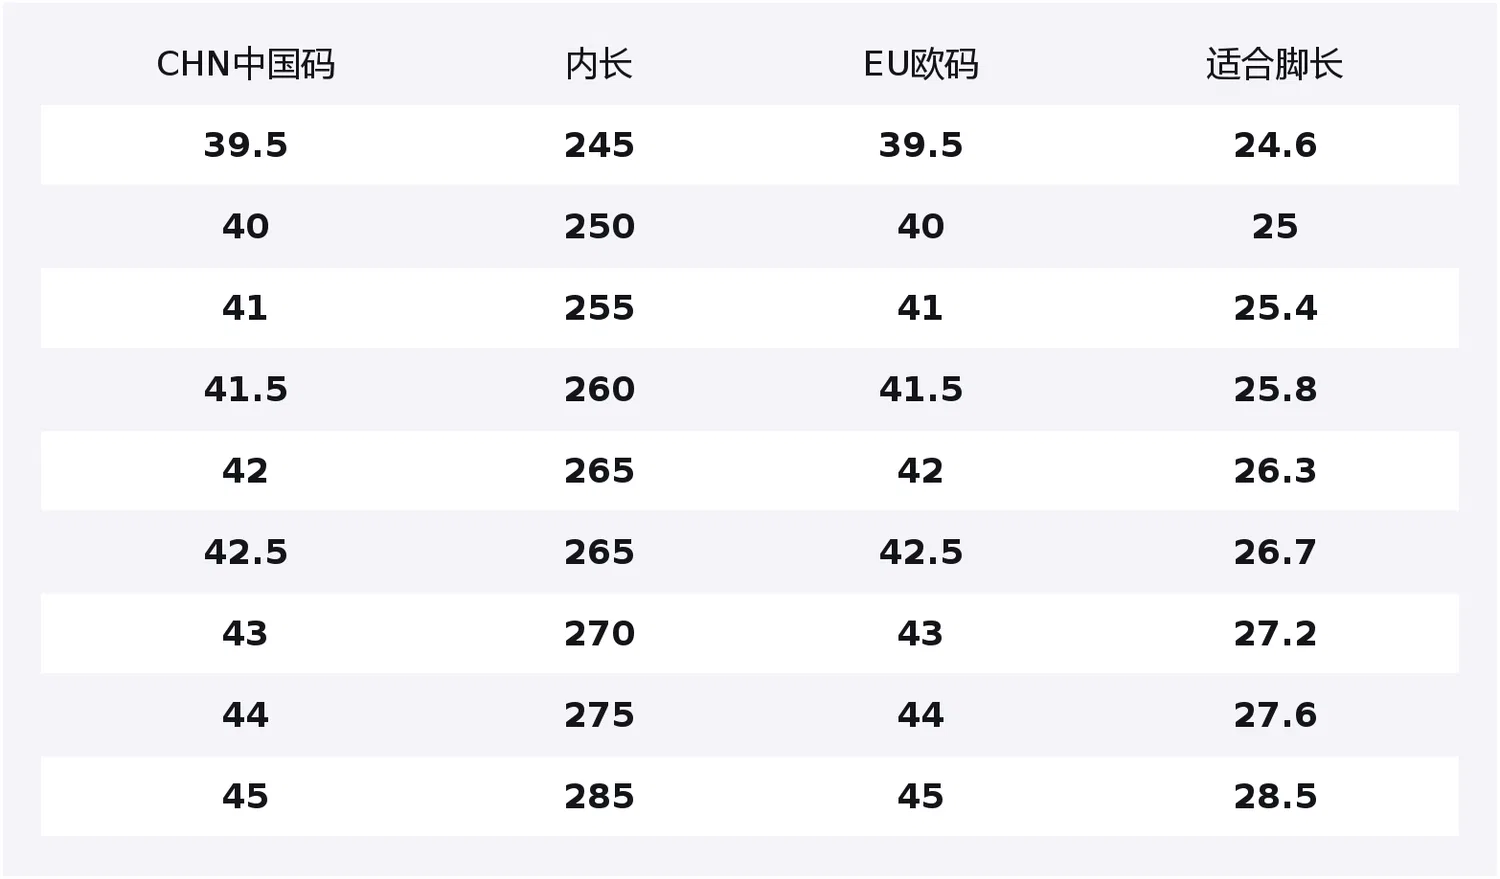The height and width of the screenshot is (879, 1500).
Task: Click inner length value 275
Action: point(599,715)
